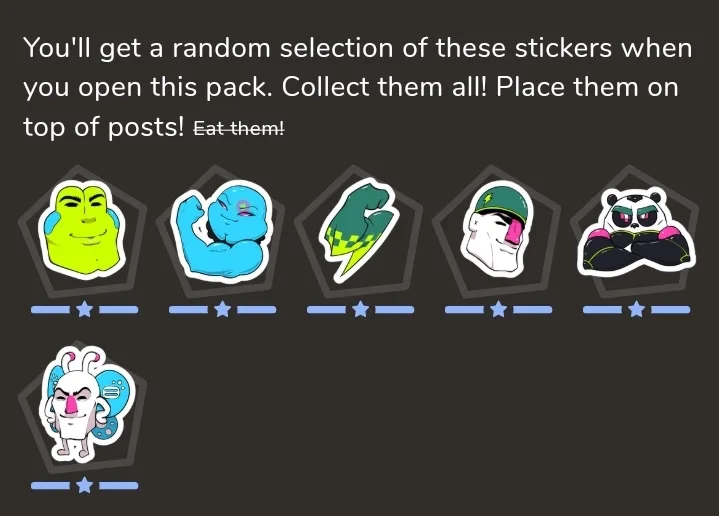Click star under white bunny sticker

[x=84, y=485]
